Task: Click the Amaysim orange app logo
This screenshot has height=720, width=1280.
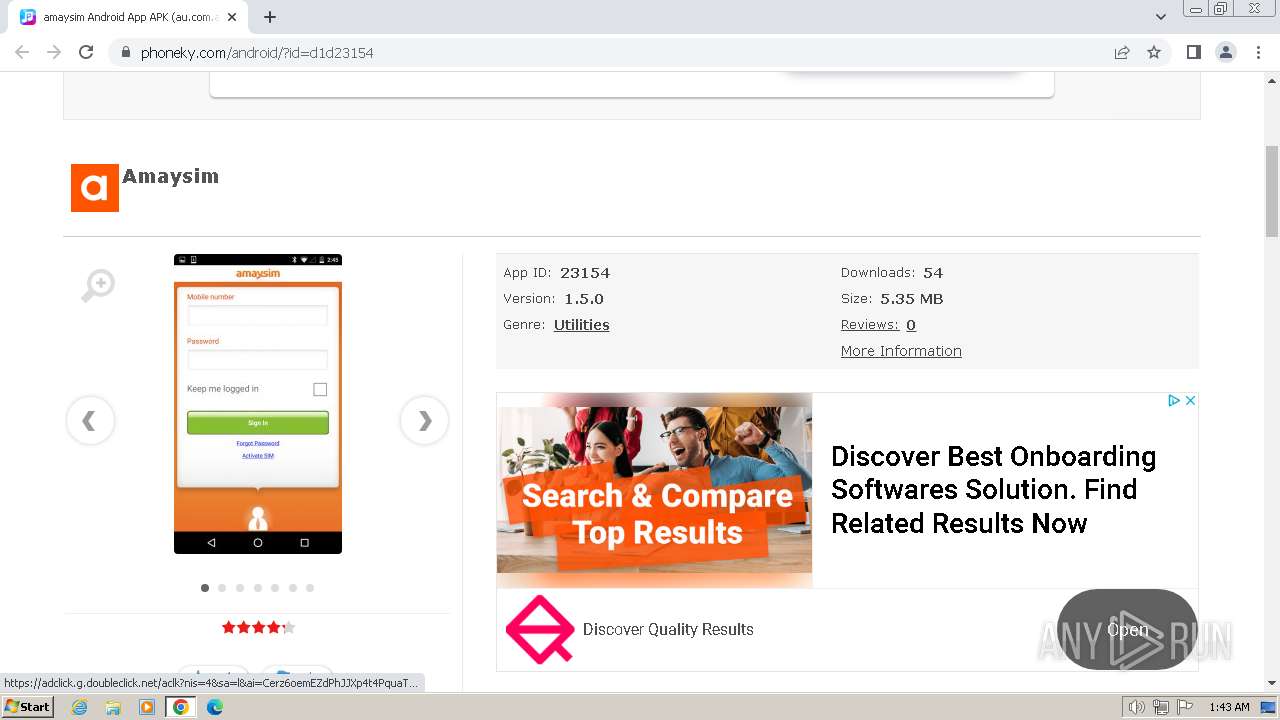Action: [95, 188]
